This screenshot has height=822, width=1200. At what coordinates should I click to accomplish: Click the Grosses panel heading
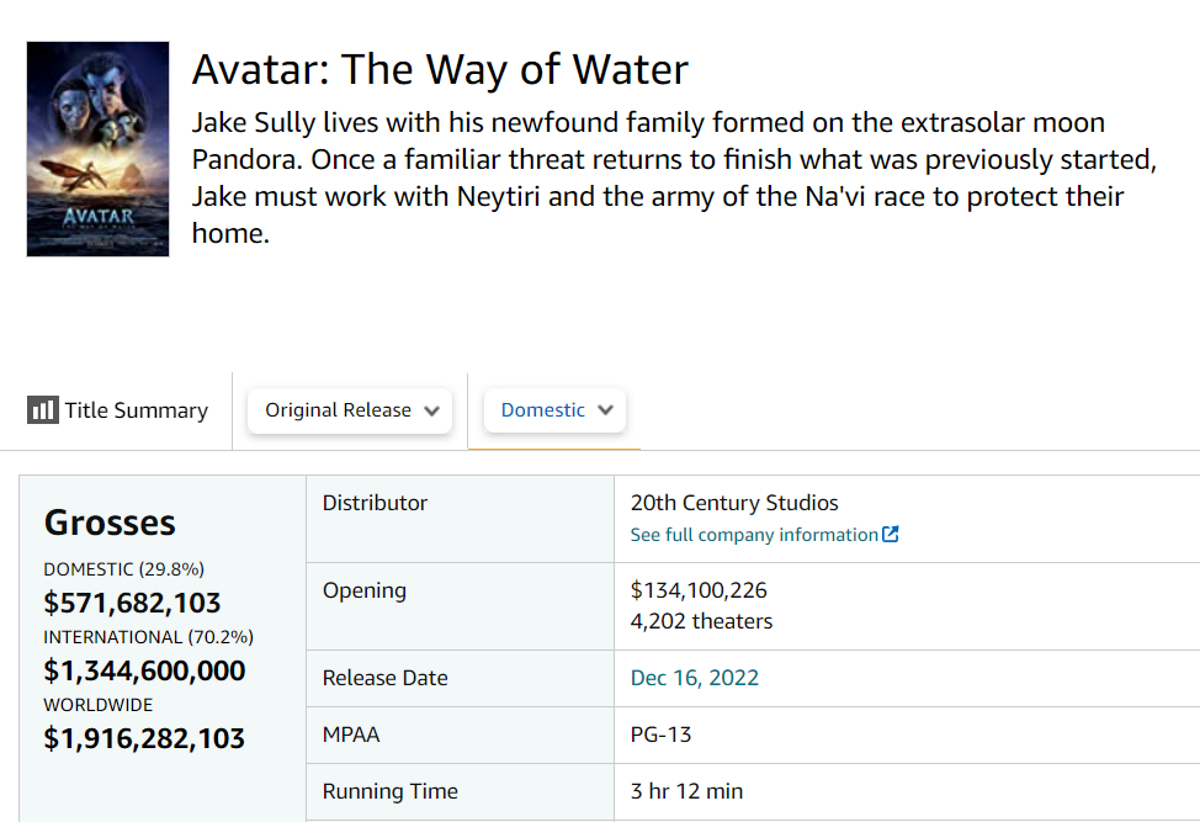[110, 522]
